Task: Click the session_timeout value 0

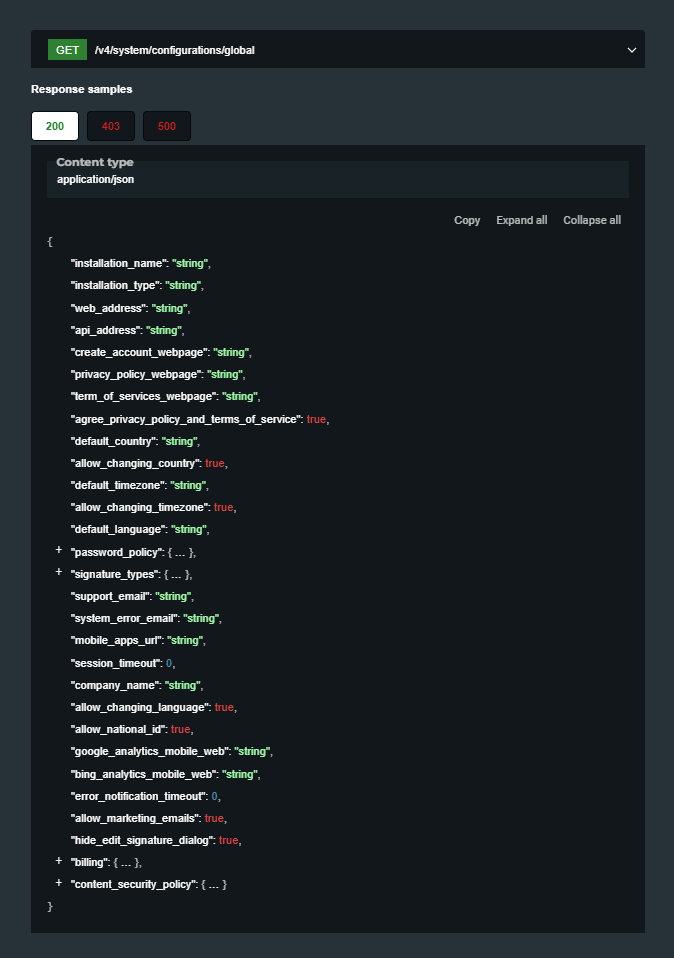Action: [x=169, y=663]
